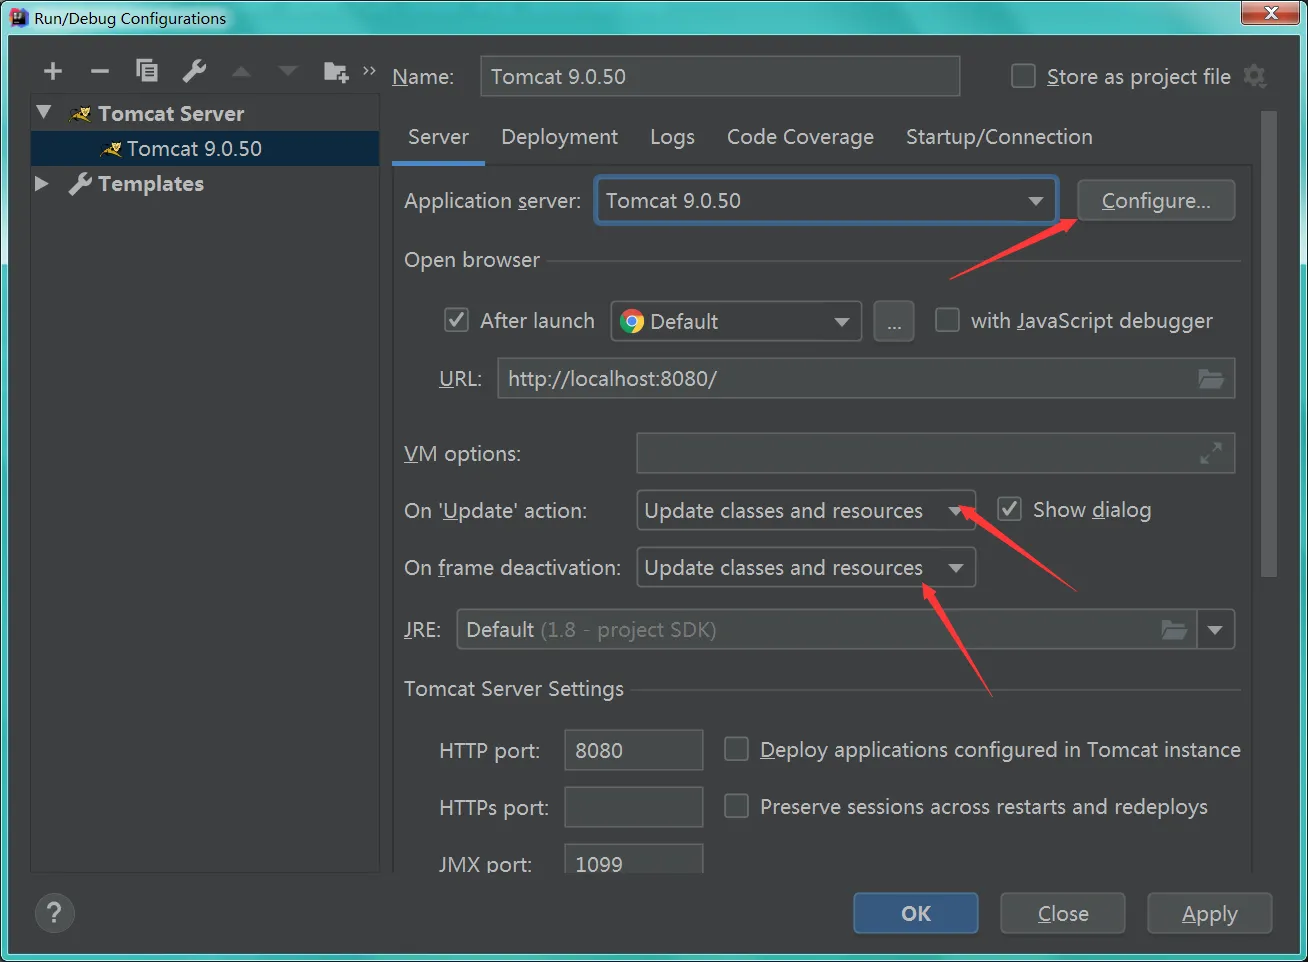This screenshot has height=962, width=1308.
Task: Browse JRE folder icon
Action: point(1174,630)
